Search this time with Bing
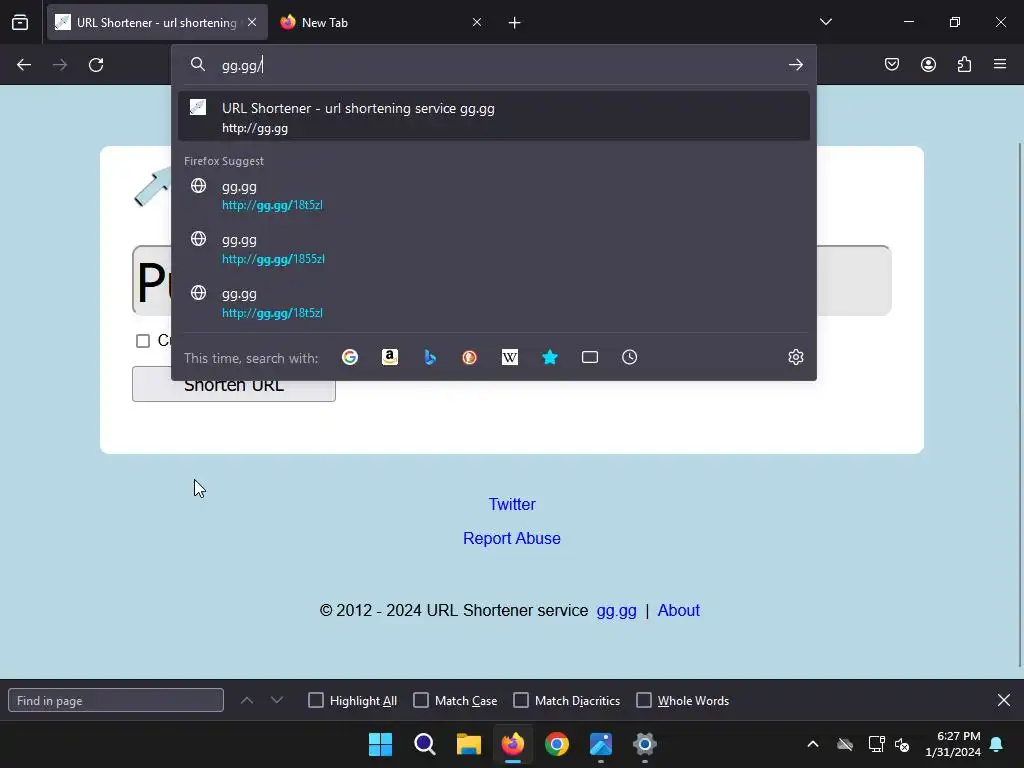 (430, 357)
